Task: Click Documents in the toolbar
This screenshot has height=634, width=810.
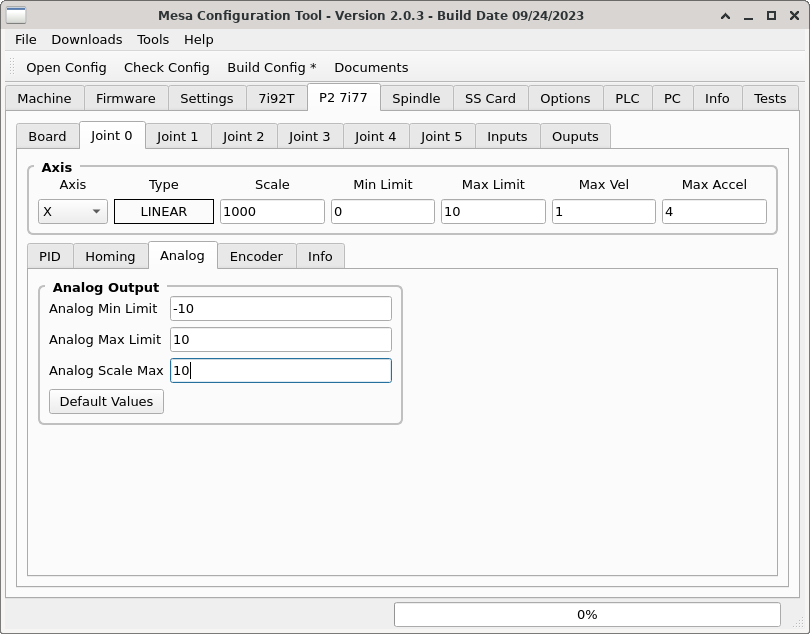Action: click(x=371, y=68)
